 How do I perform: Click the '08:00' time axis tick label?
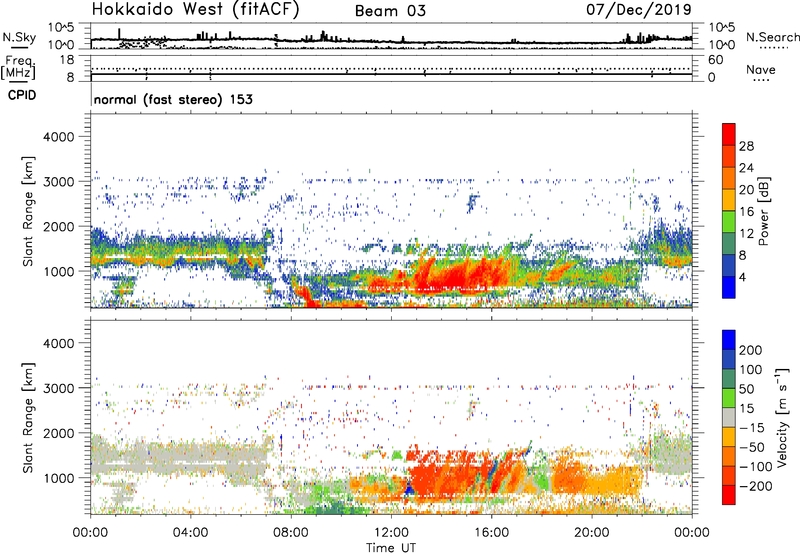[291, 533]
